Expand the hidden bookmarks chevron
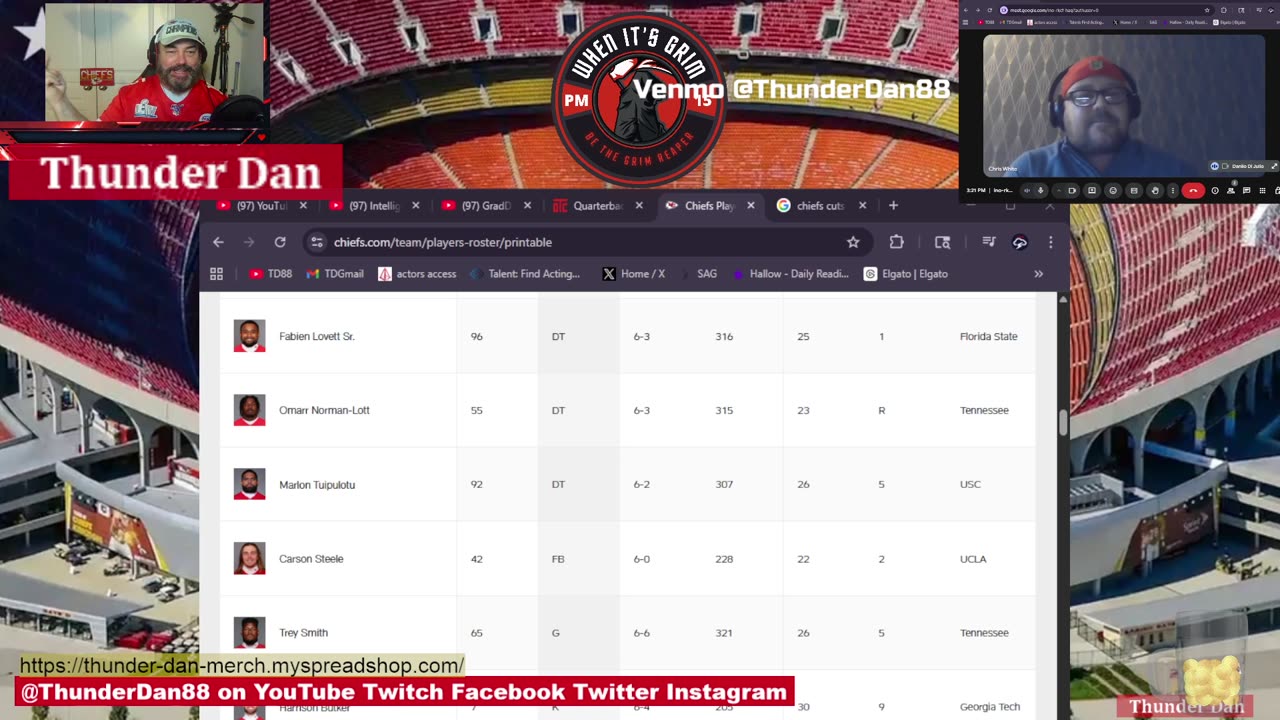Screen dimensions: 1280x720 pyautogui.click(x=1038, y=274)
